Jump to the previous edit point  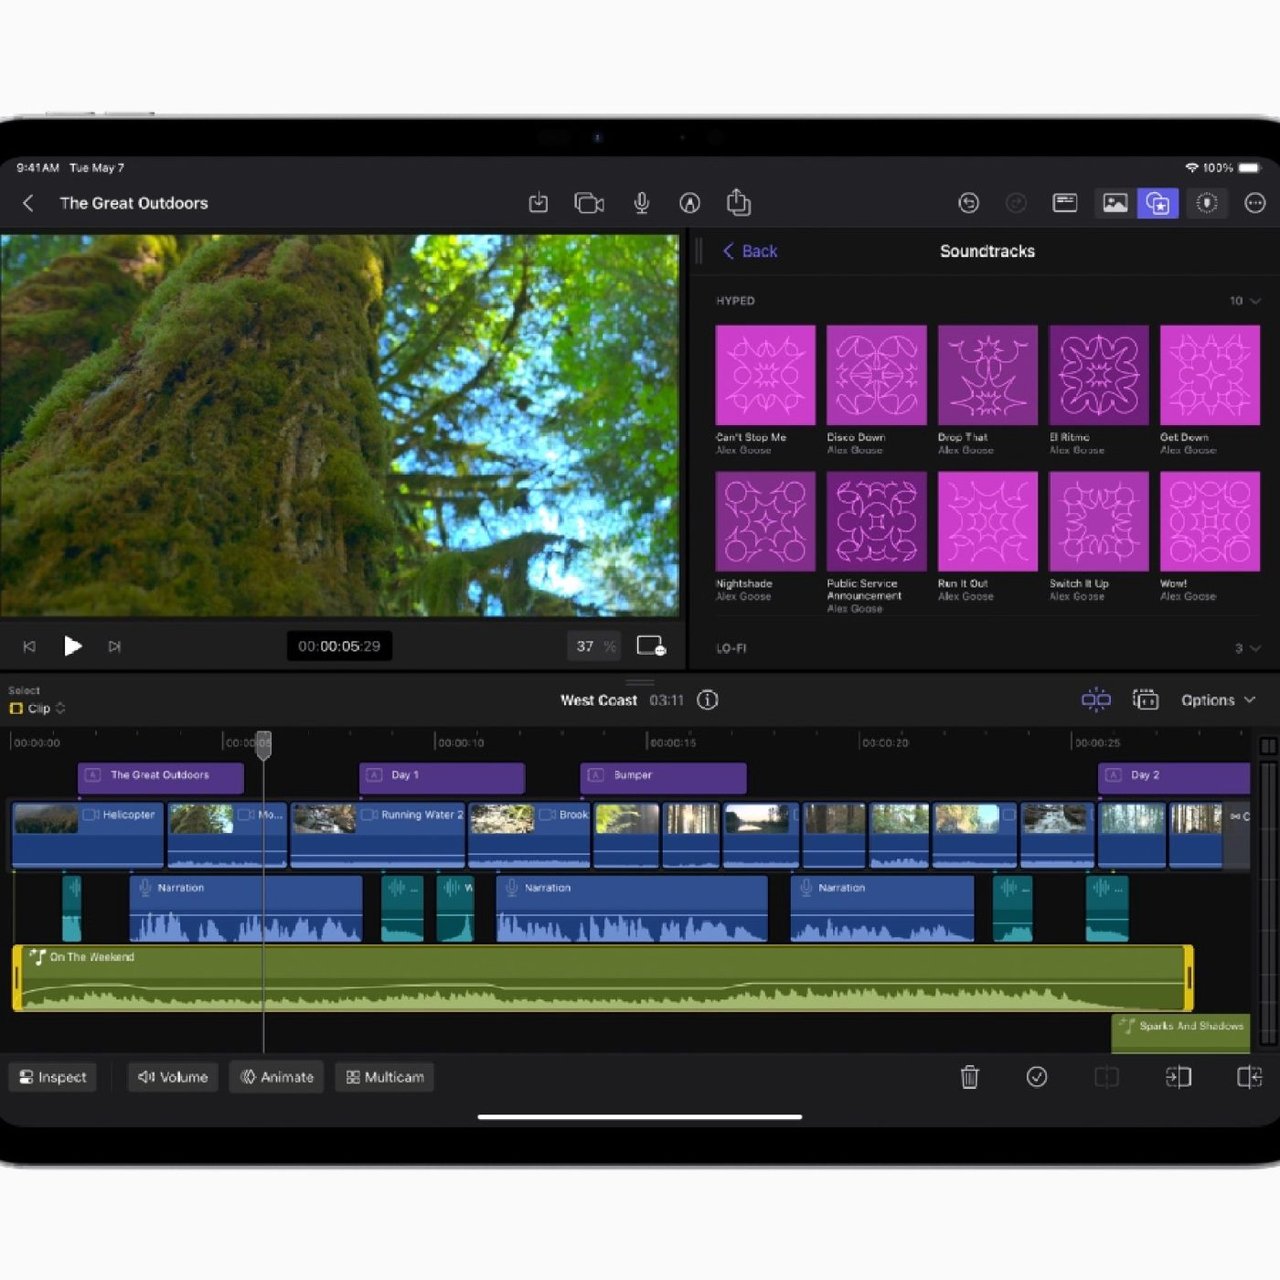point(30,647)
